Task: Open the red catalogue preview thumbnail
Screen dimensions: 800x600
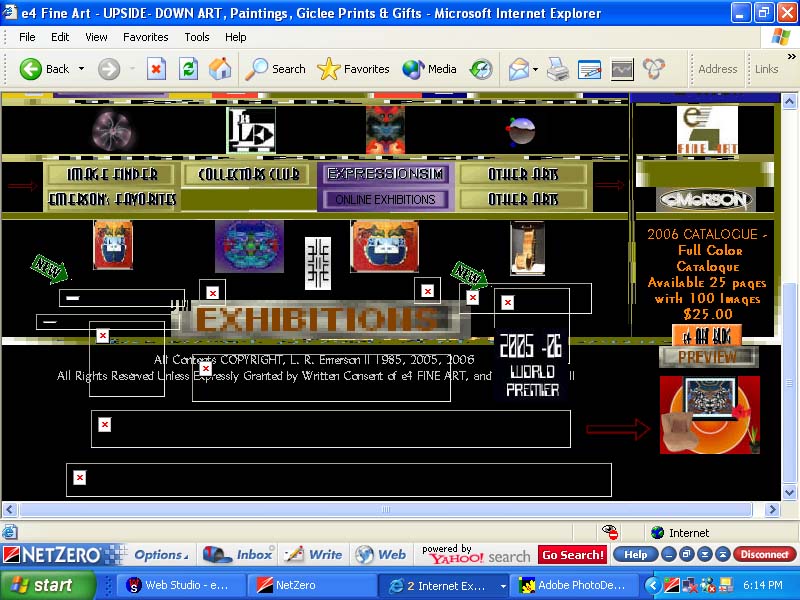Action: pyautogui.click(x=710, y=415)
